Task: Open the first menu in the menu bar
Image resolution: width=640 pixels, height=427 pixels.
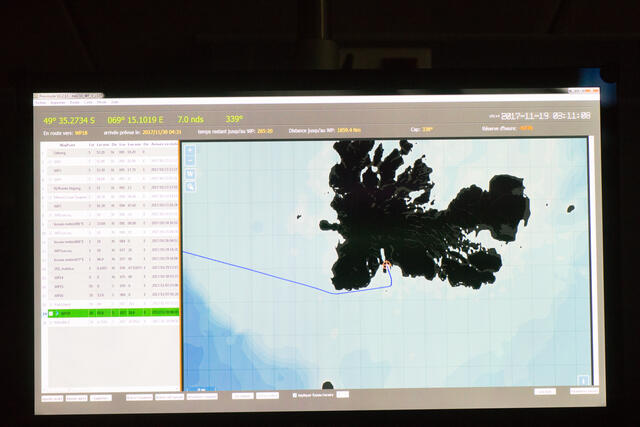Action: 41,102
